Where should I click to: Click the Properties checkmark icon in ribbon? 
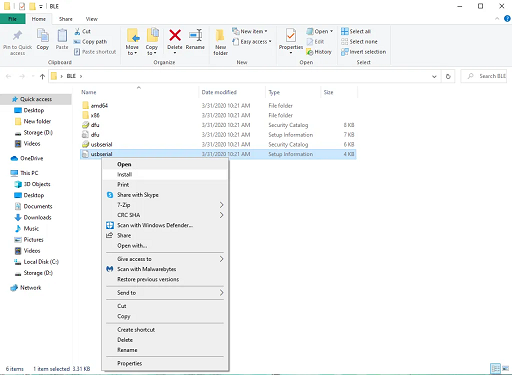click(291, 35)
